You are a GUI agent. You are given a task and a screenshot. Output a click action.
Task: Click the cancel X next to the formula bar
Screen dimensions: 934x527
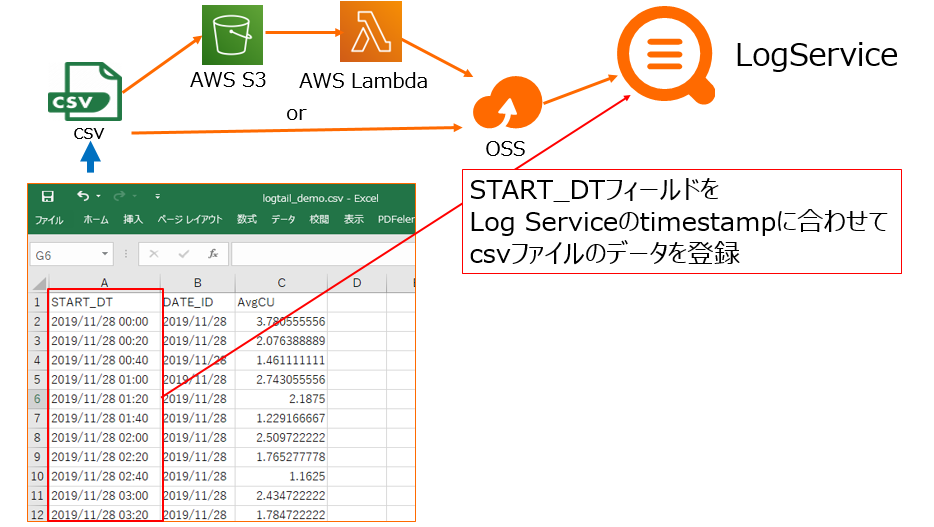(x=154, y=254)
